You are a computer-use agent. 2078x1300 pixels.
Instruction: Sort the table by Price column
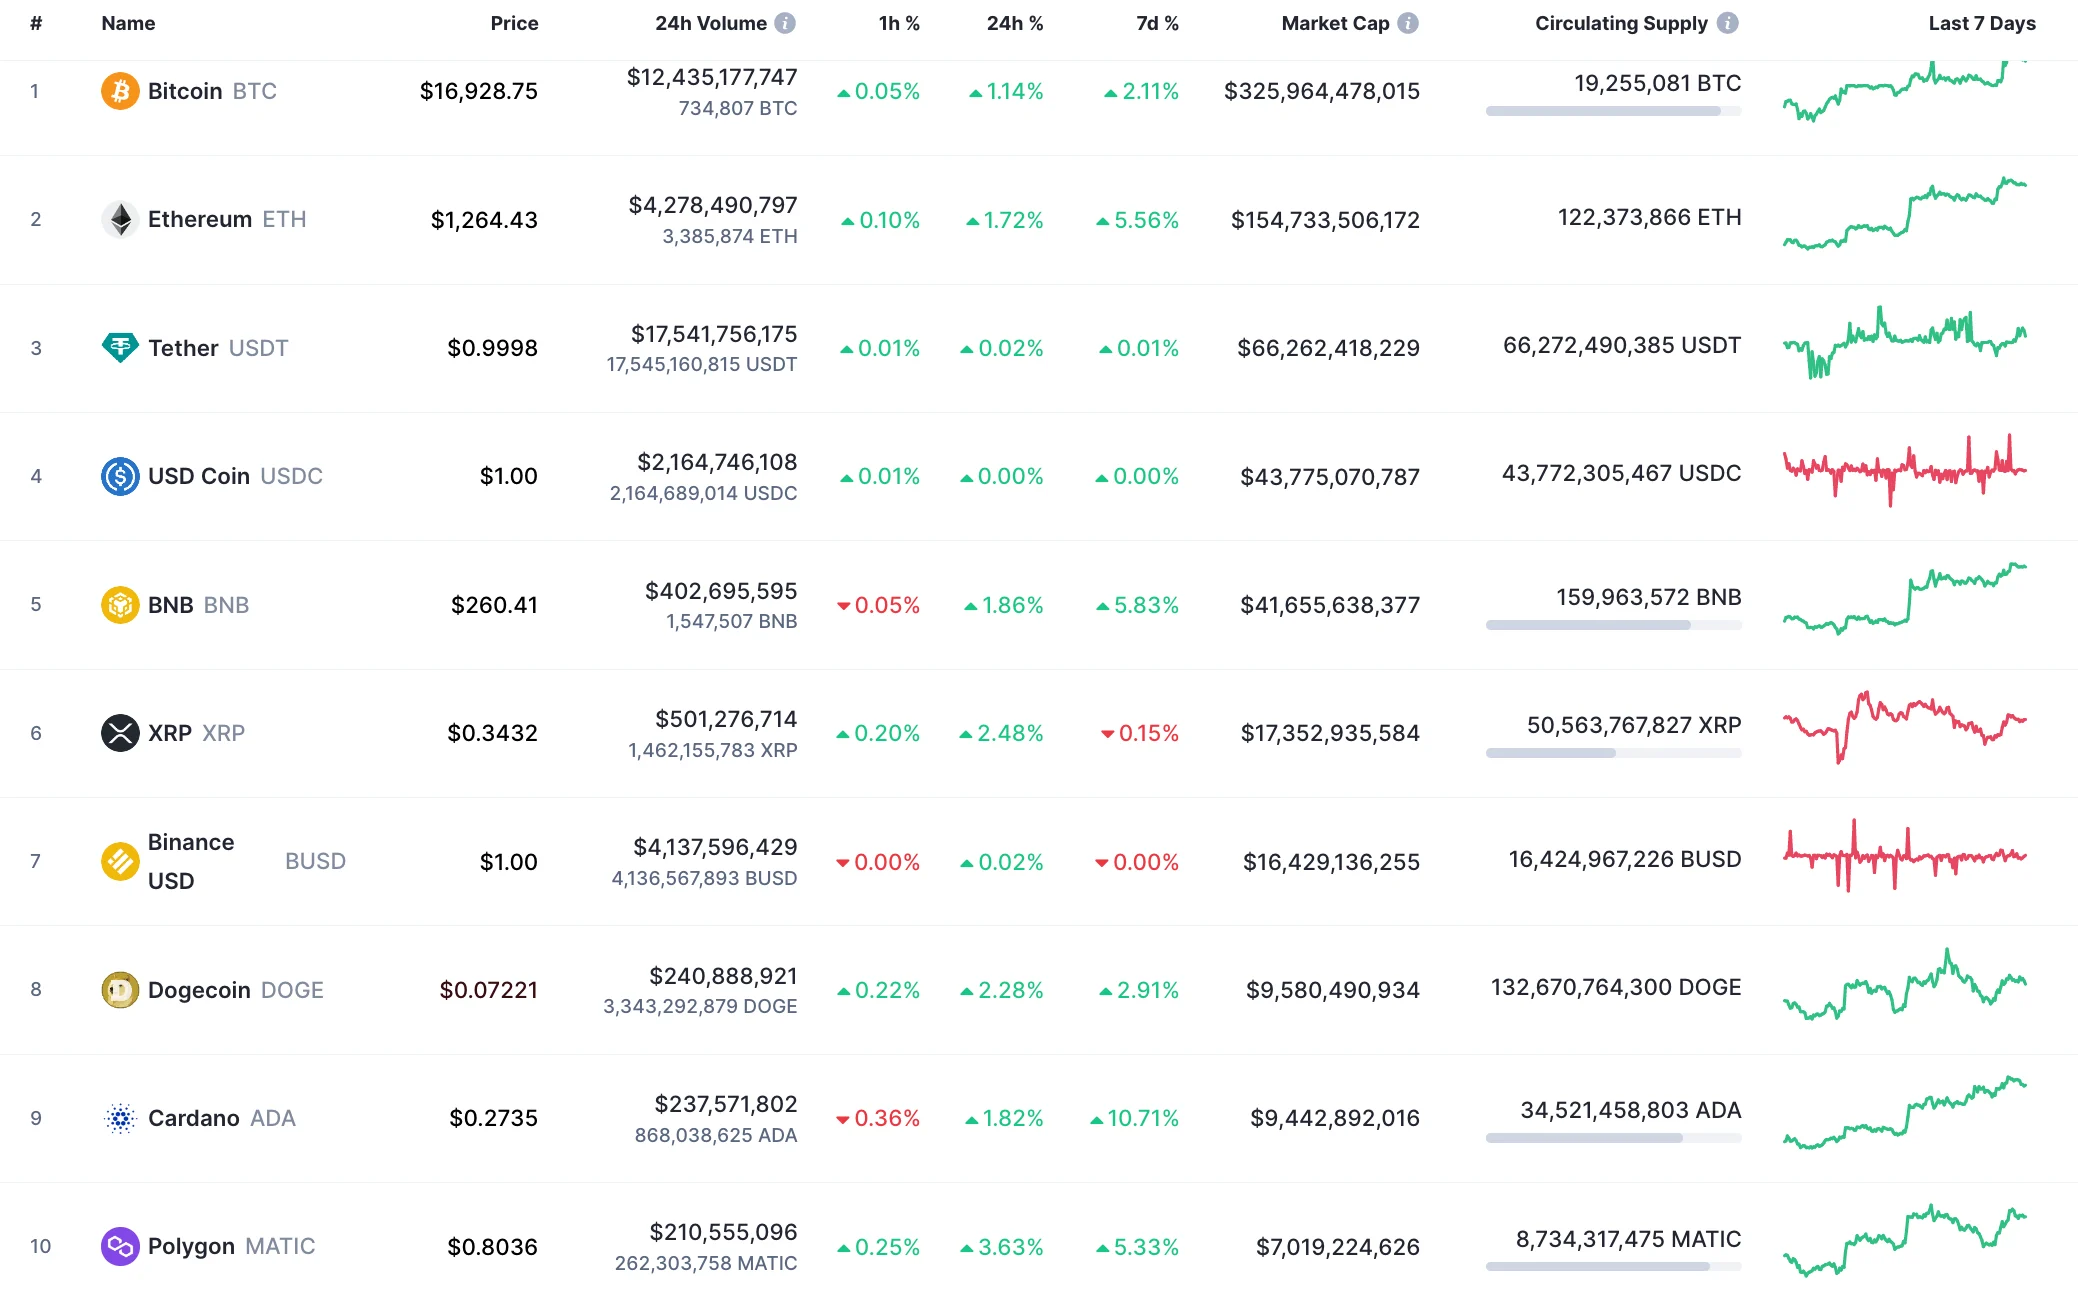coord(515,22)
